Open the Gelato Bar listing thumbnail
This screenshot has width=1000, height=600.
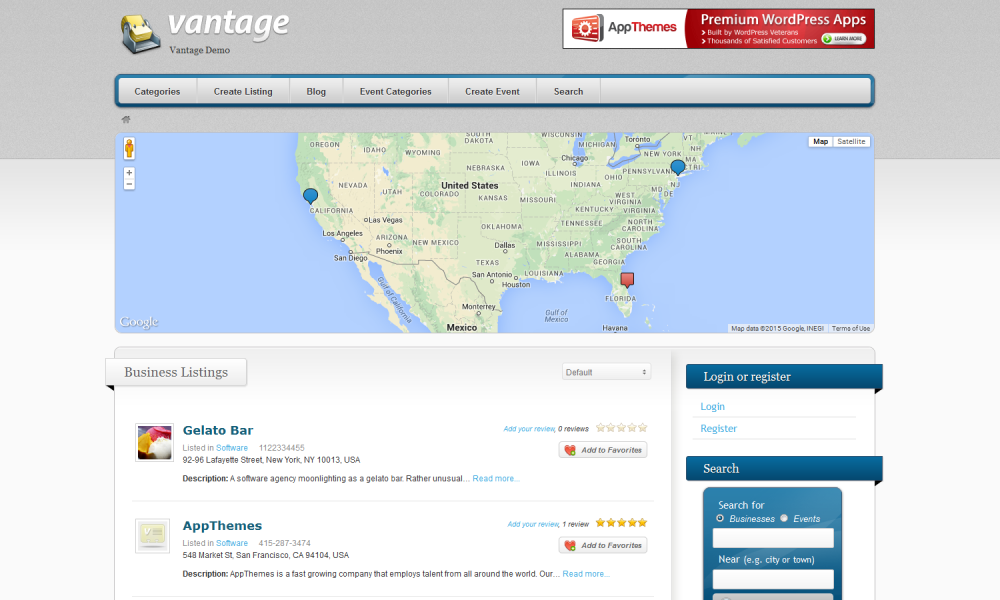154,443
